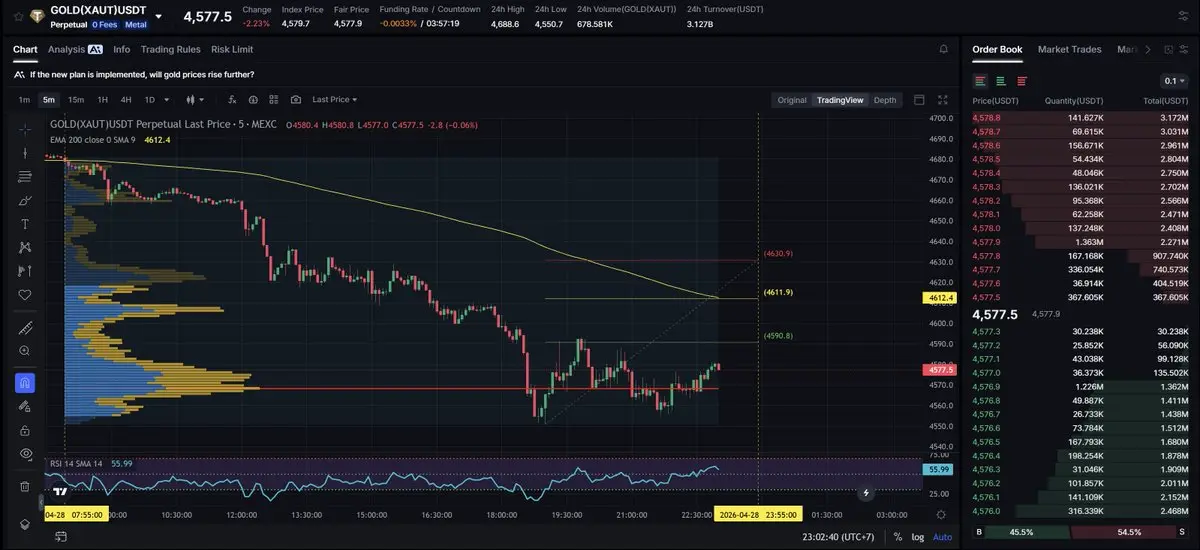Viewport: 1200px width, 550px height.
Task: Open the chart patterns tool
Action: 25,248
